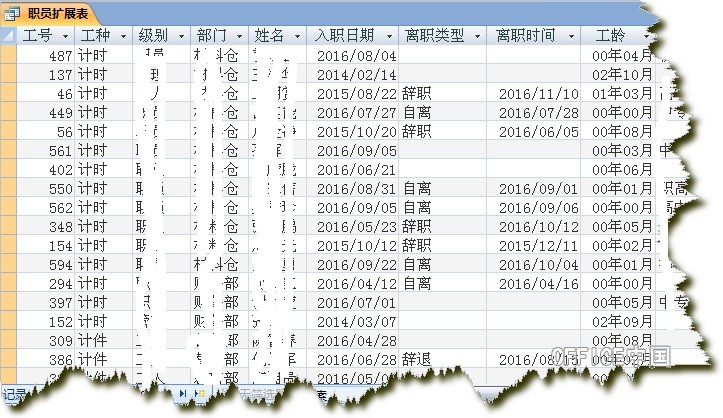Click the 工号 cell showing 561

pyautogui.click(x=45, y=150)
